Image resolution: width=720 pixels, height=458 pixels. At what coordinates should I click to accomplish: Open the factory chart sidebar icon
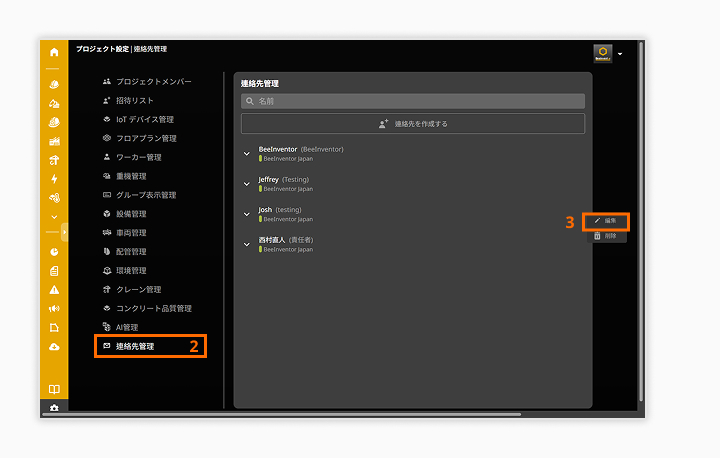click(54, 141)
